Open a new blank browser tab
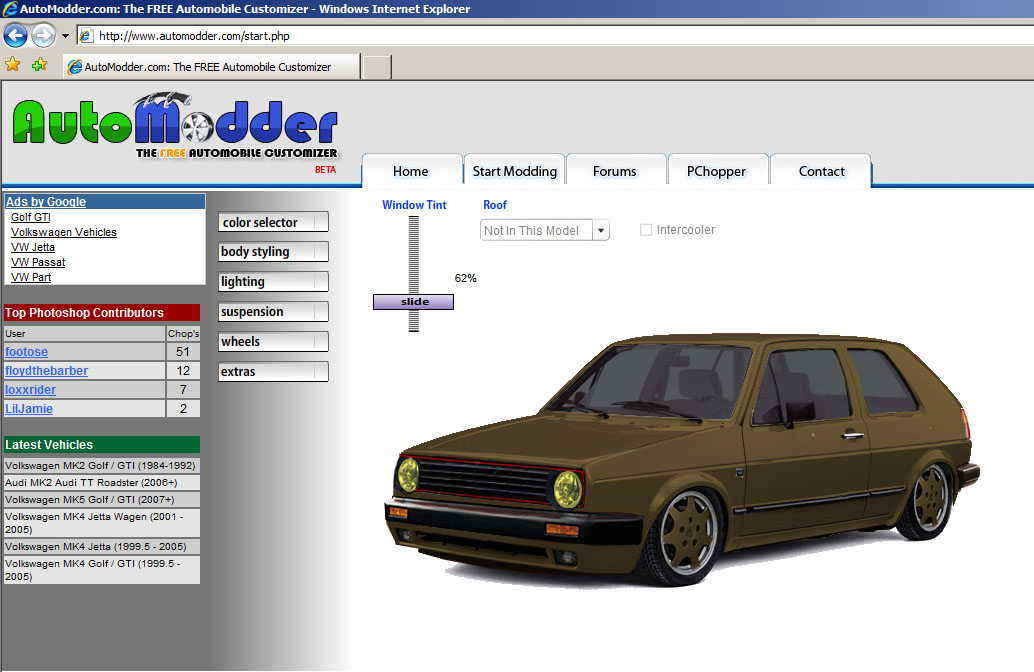Image resolution: width=1034 pixels, height=672 pixels. point(377,67)
